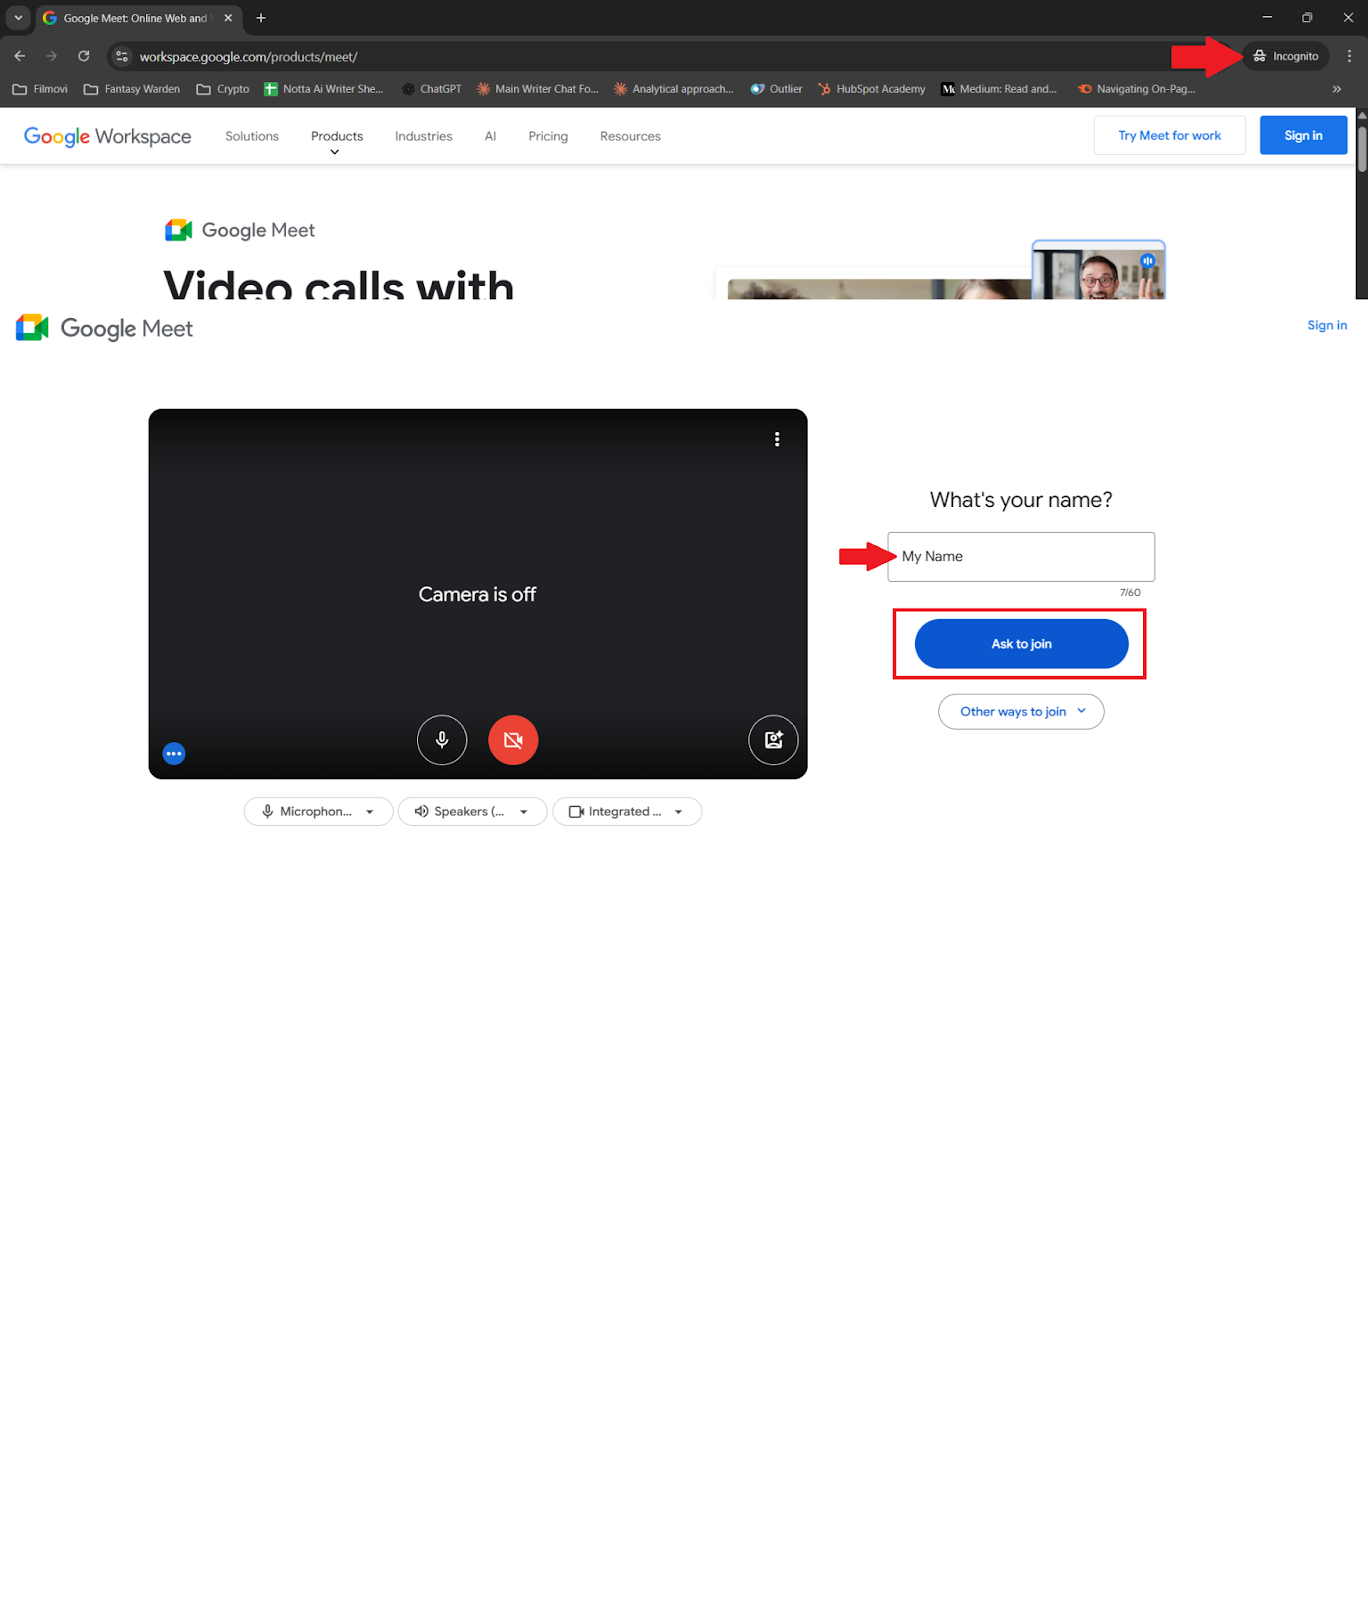Viewport: 1368px width, 1600px height.
Task: Toggle the microphone button in video preview
Action: 442,740
